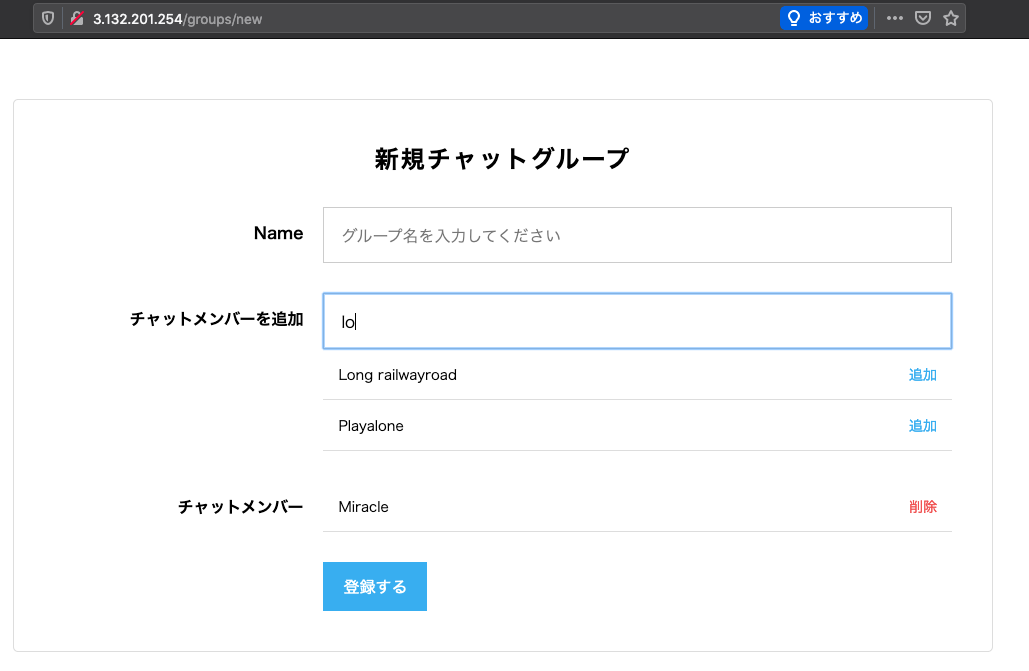1029x671 pixels.
Task: Click the tracking protection shield icon
Action: click(47, 18)
